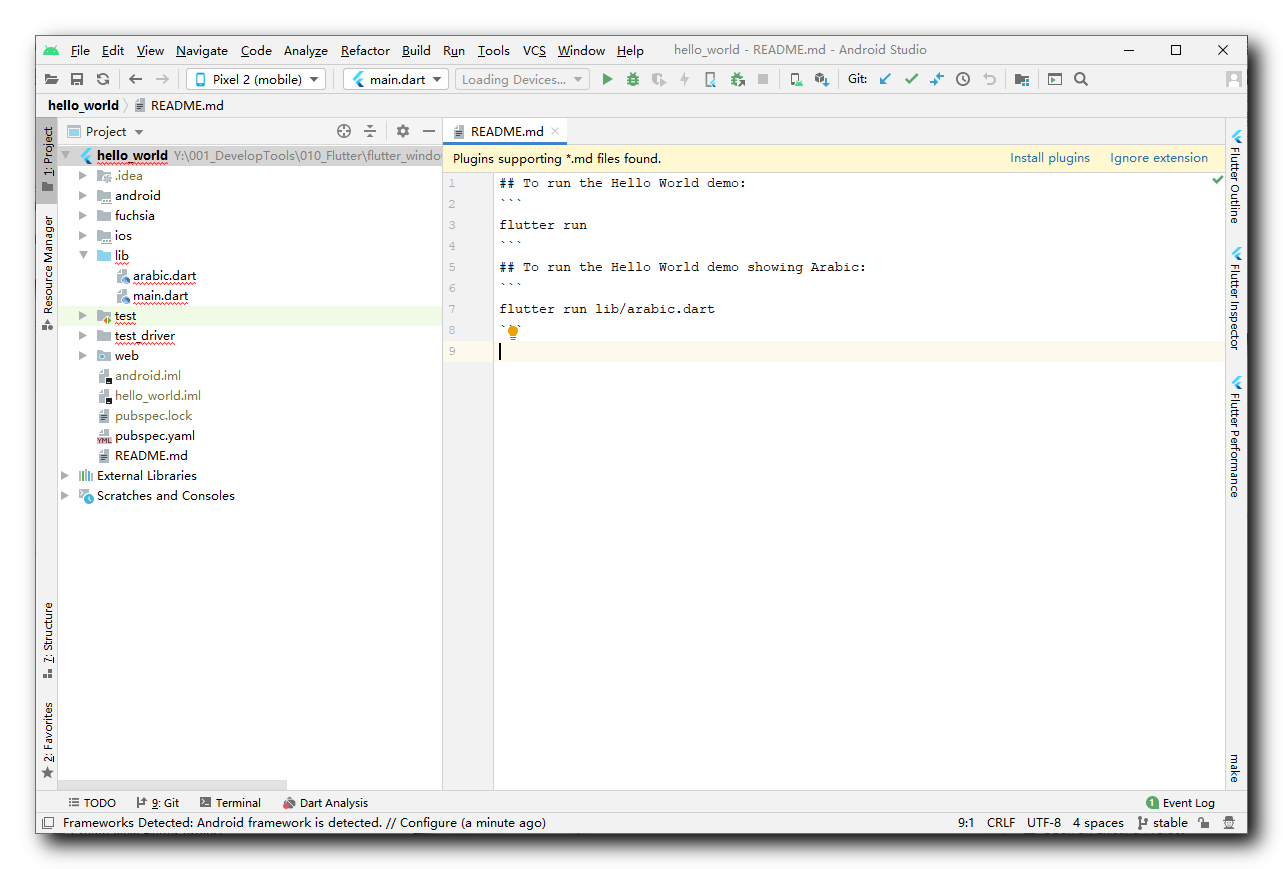Viewport: 1283px width, 869px height.
Task: Show Git history clock icon
Action: (963, 79)
